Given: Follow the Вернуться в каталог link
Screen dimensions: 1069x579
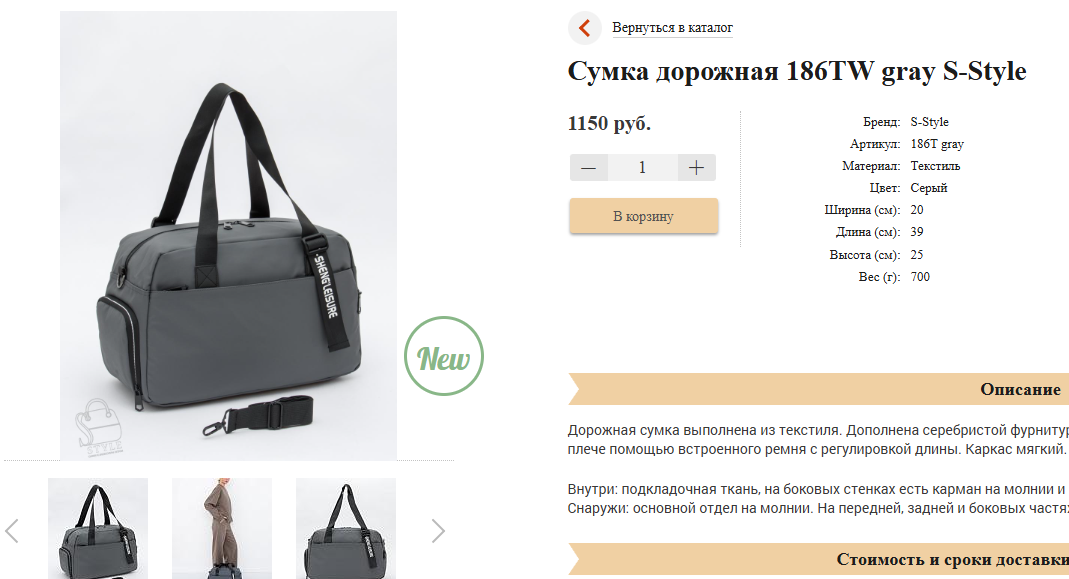Looking at the screenshot, I should tap(672, 28).
